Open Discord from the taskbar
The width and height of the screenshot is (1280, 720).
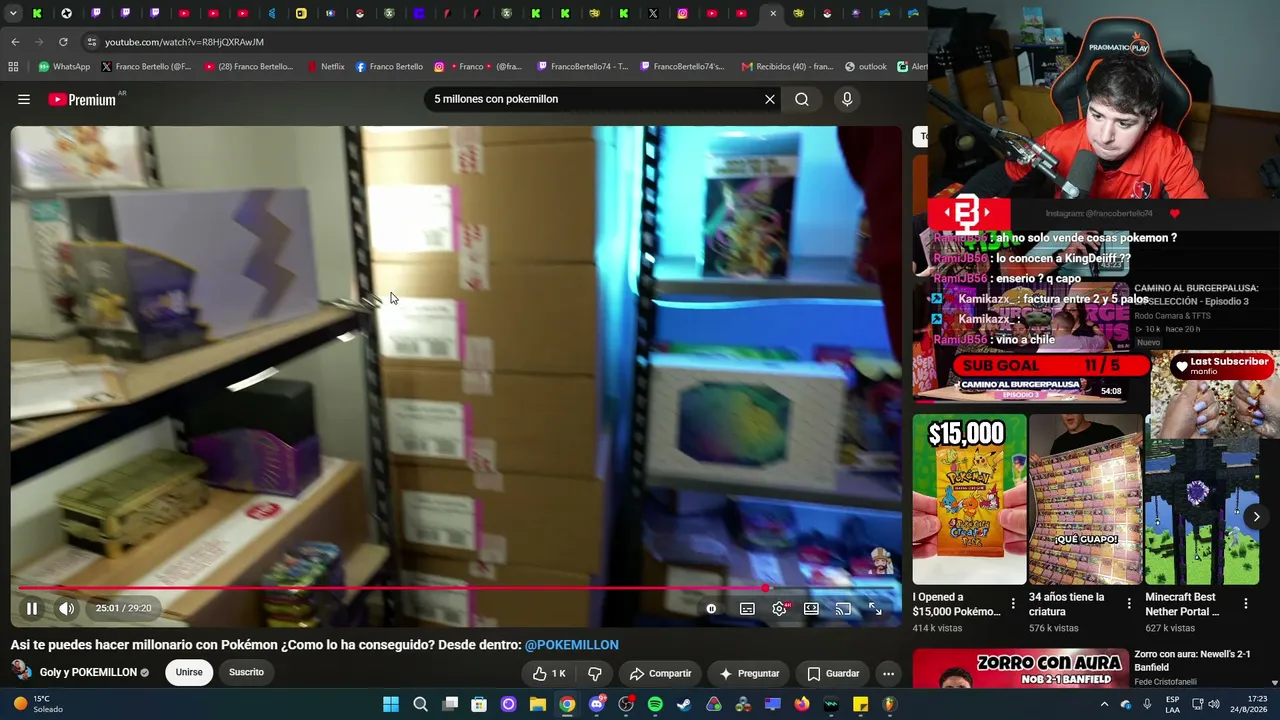597,704
